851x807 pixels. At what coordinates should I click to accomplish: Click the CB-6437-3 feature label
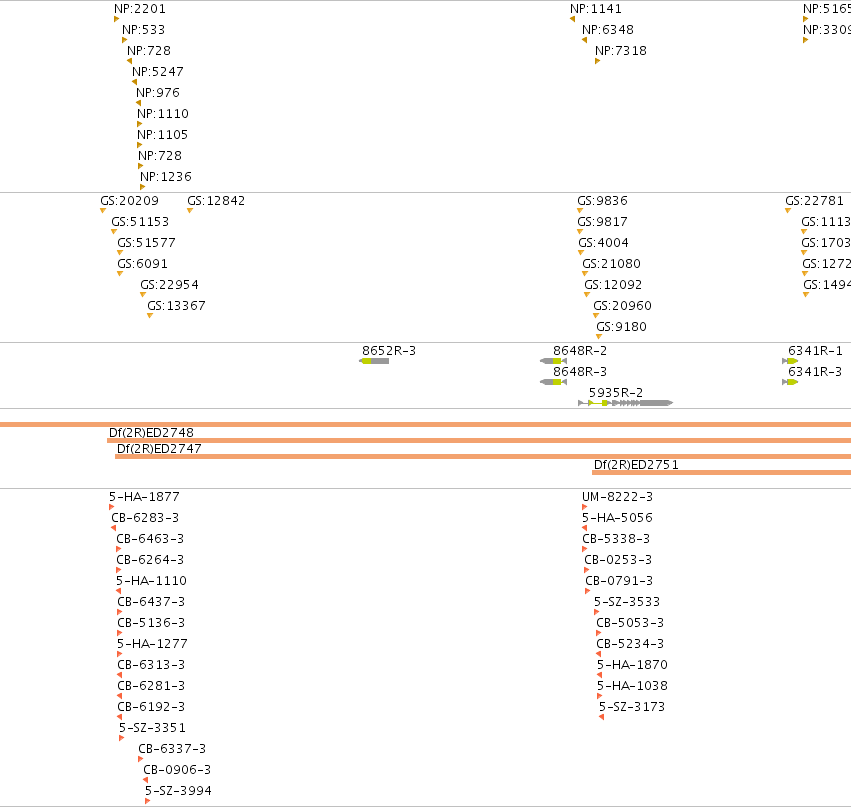pyautogui.click(x=151, y=601)
